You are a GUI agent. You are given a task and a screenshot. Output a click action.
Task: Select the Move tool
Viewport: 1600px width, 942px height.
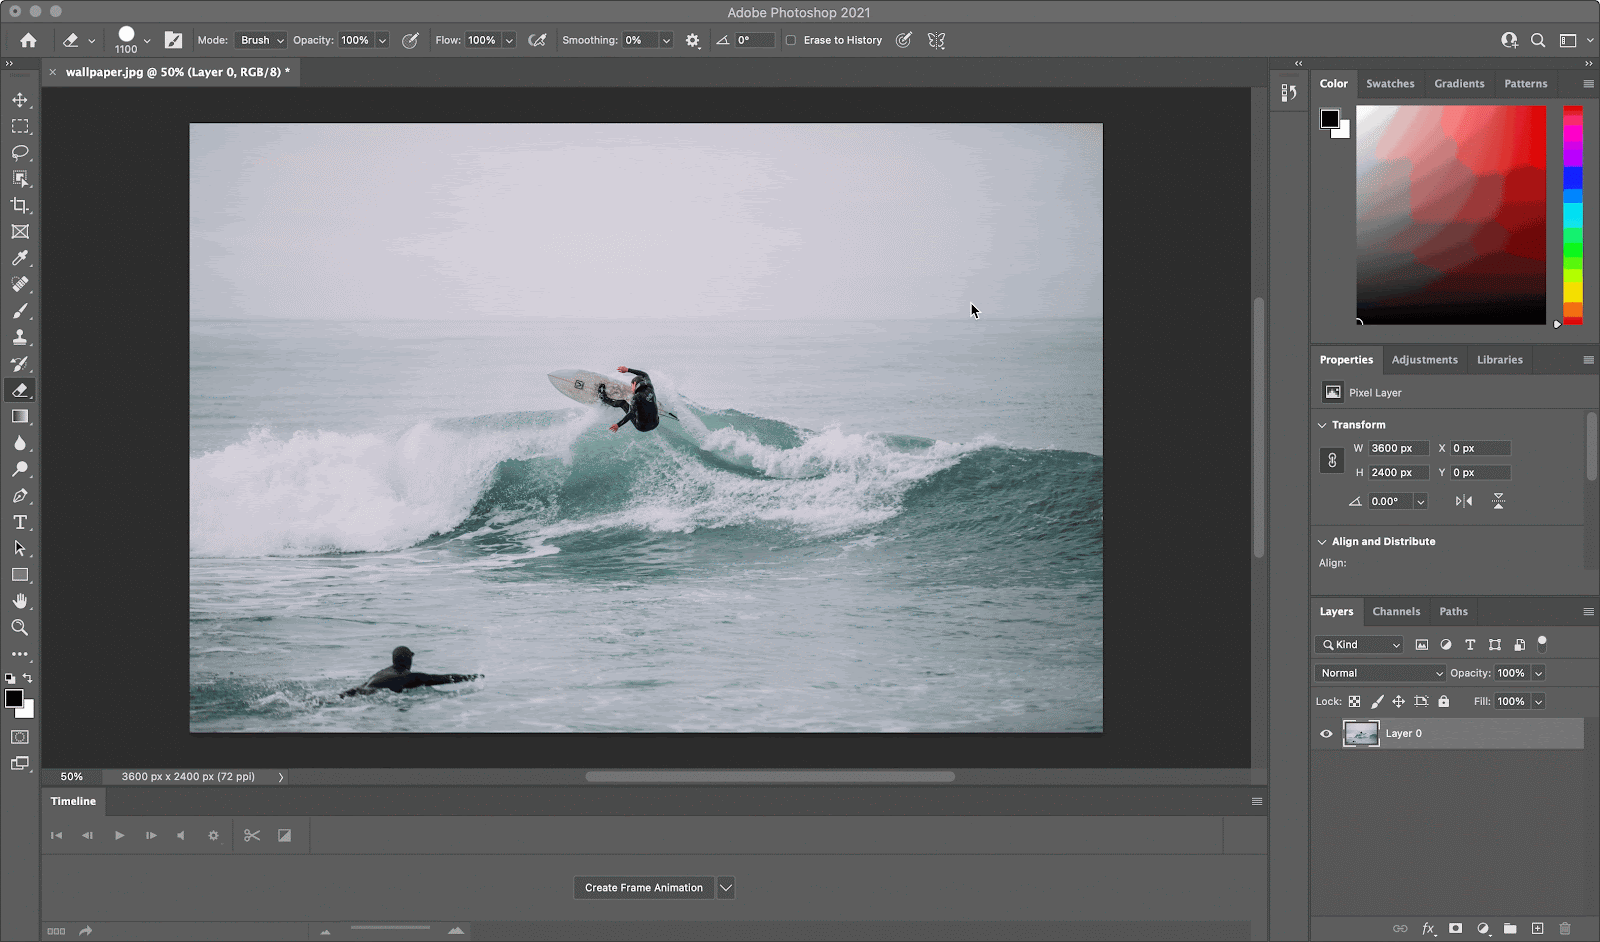click(20, 100)
